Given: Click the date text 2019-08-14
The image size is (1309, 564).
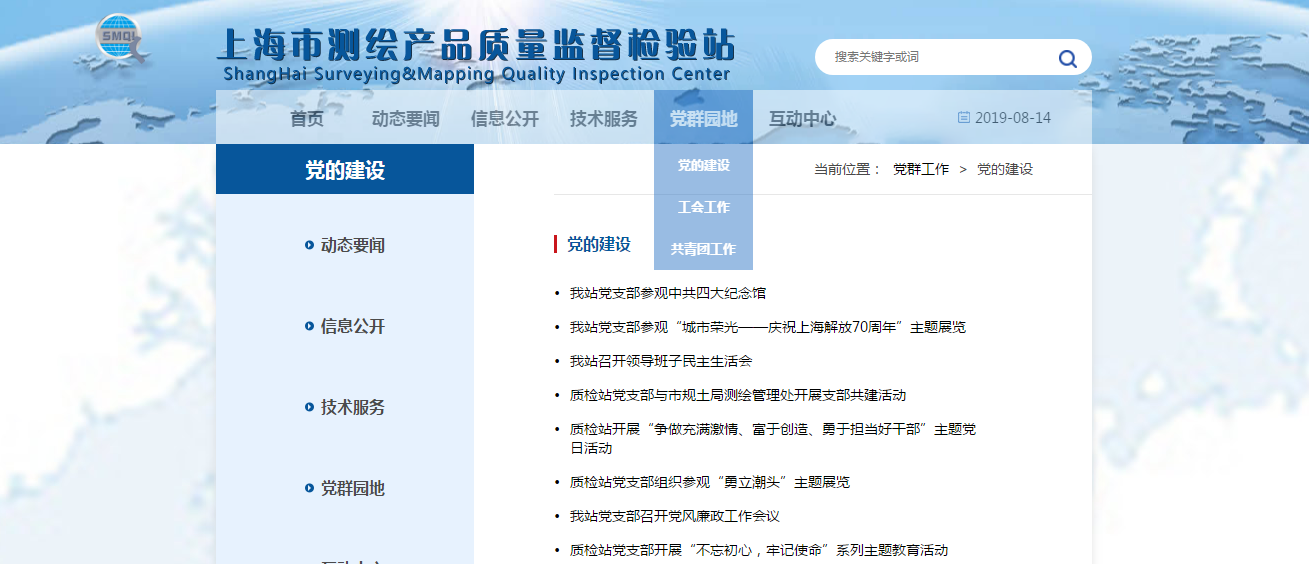Looking at the screenshot, I should (x=1013, y=118).
